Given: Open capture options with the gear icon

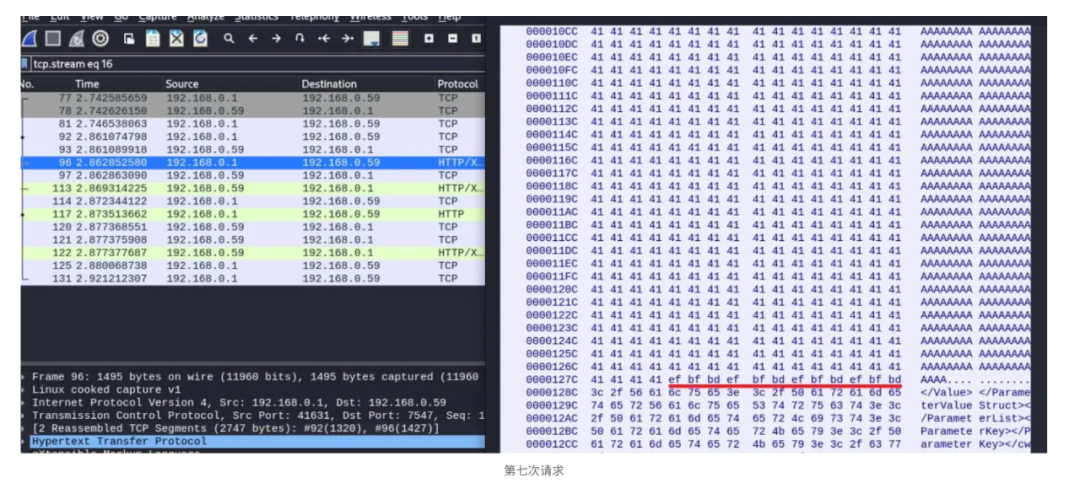Looking at the screenshot, I should pos(101,39).
